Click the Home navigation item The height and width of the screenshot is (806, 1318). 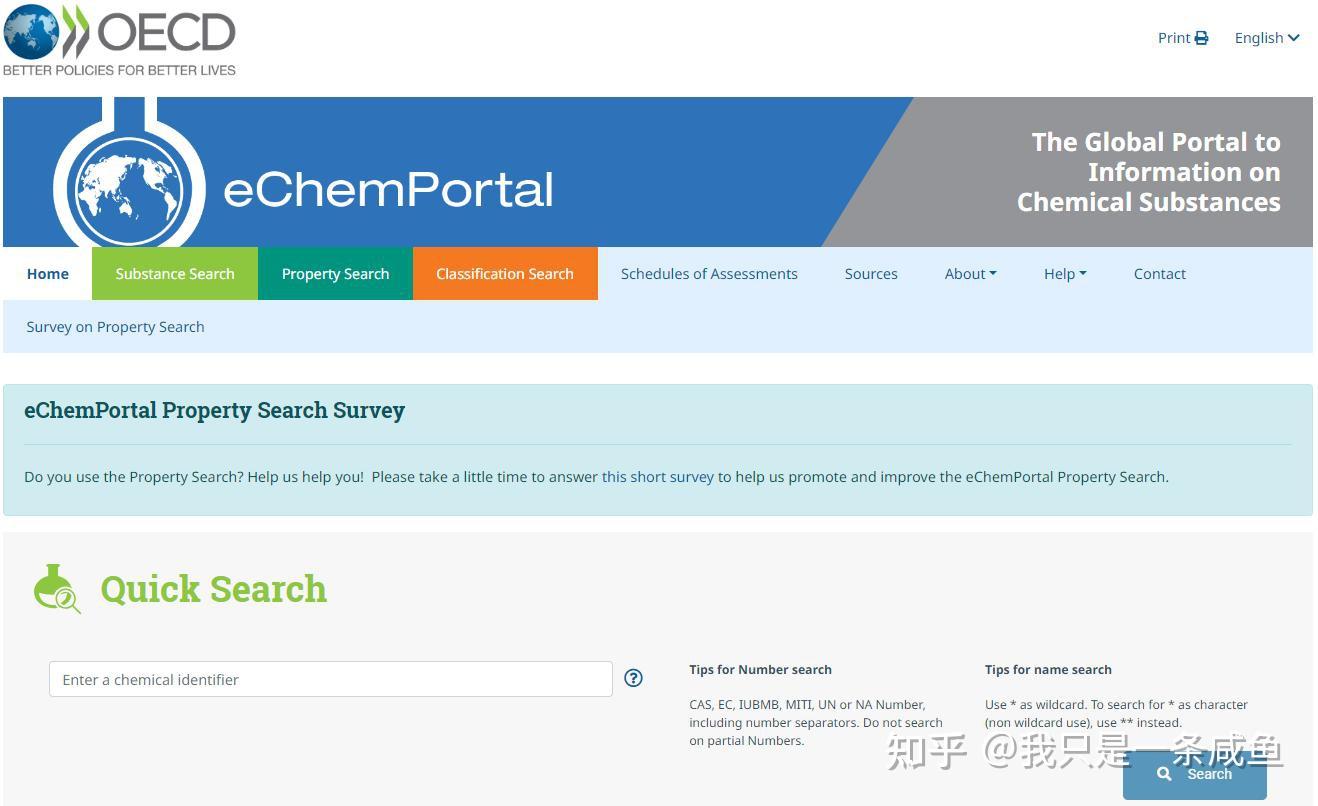48,274
